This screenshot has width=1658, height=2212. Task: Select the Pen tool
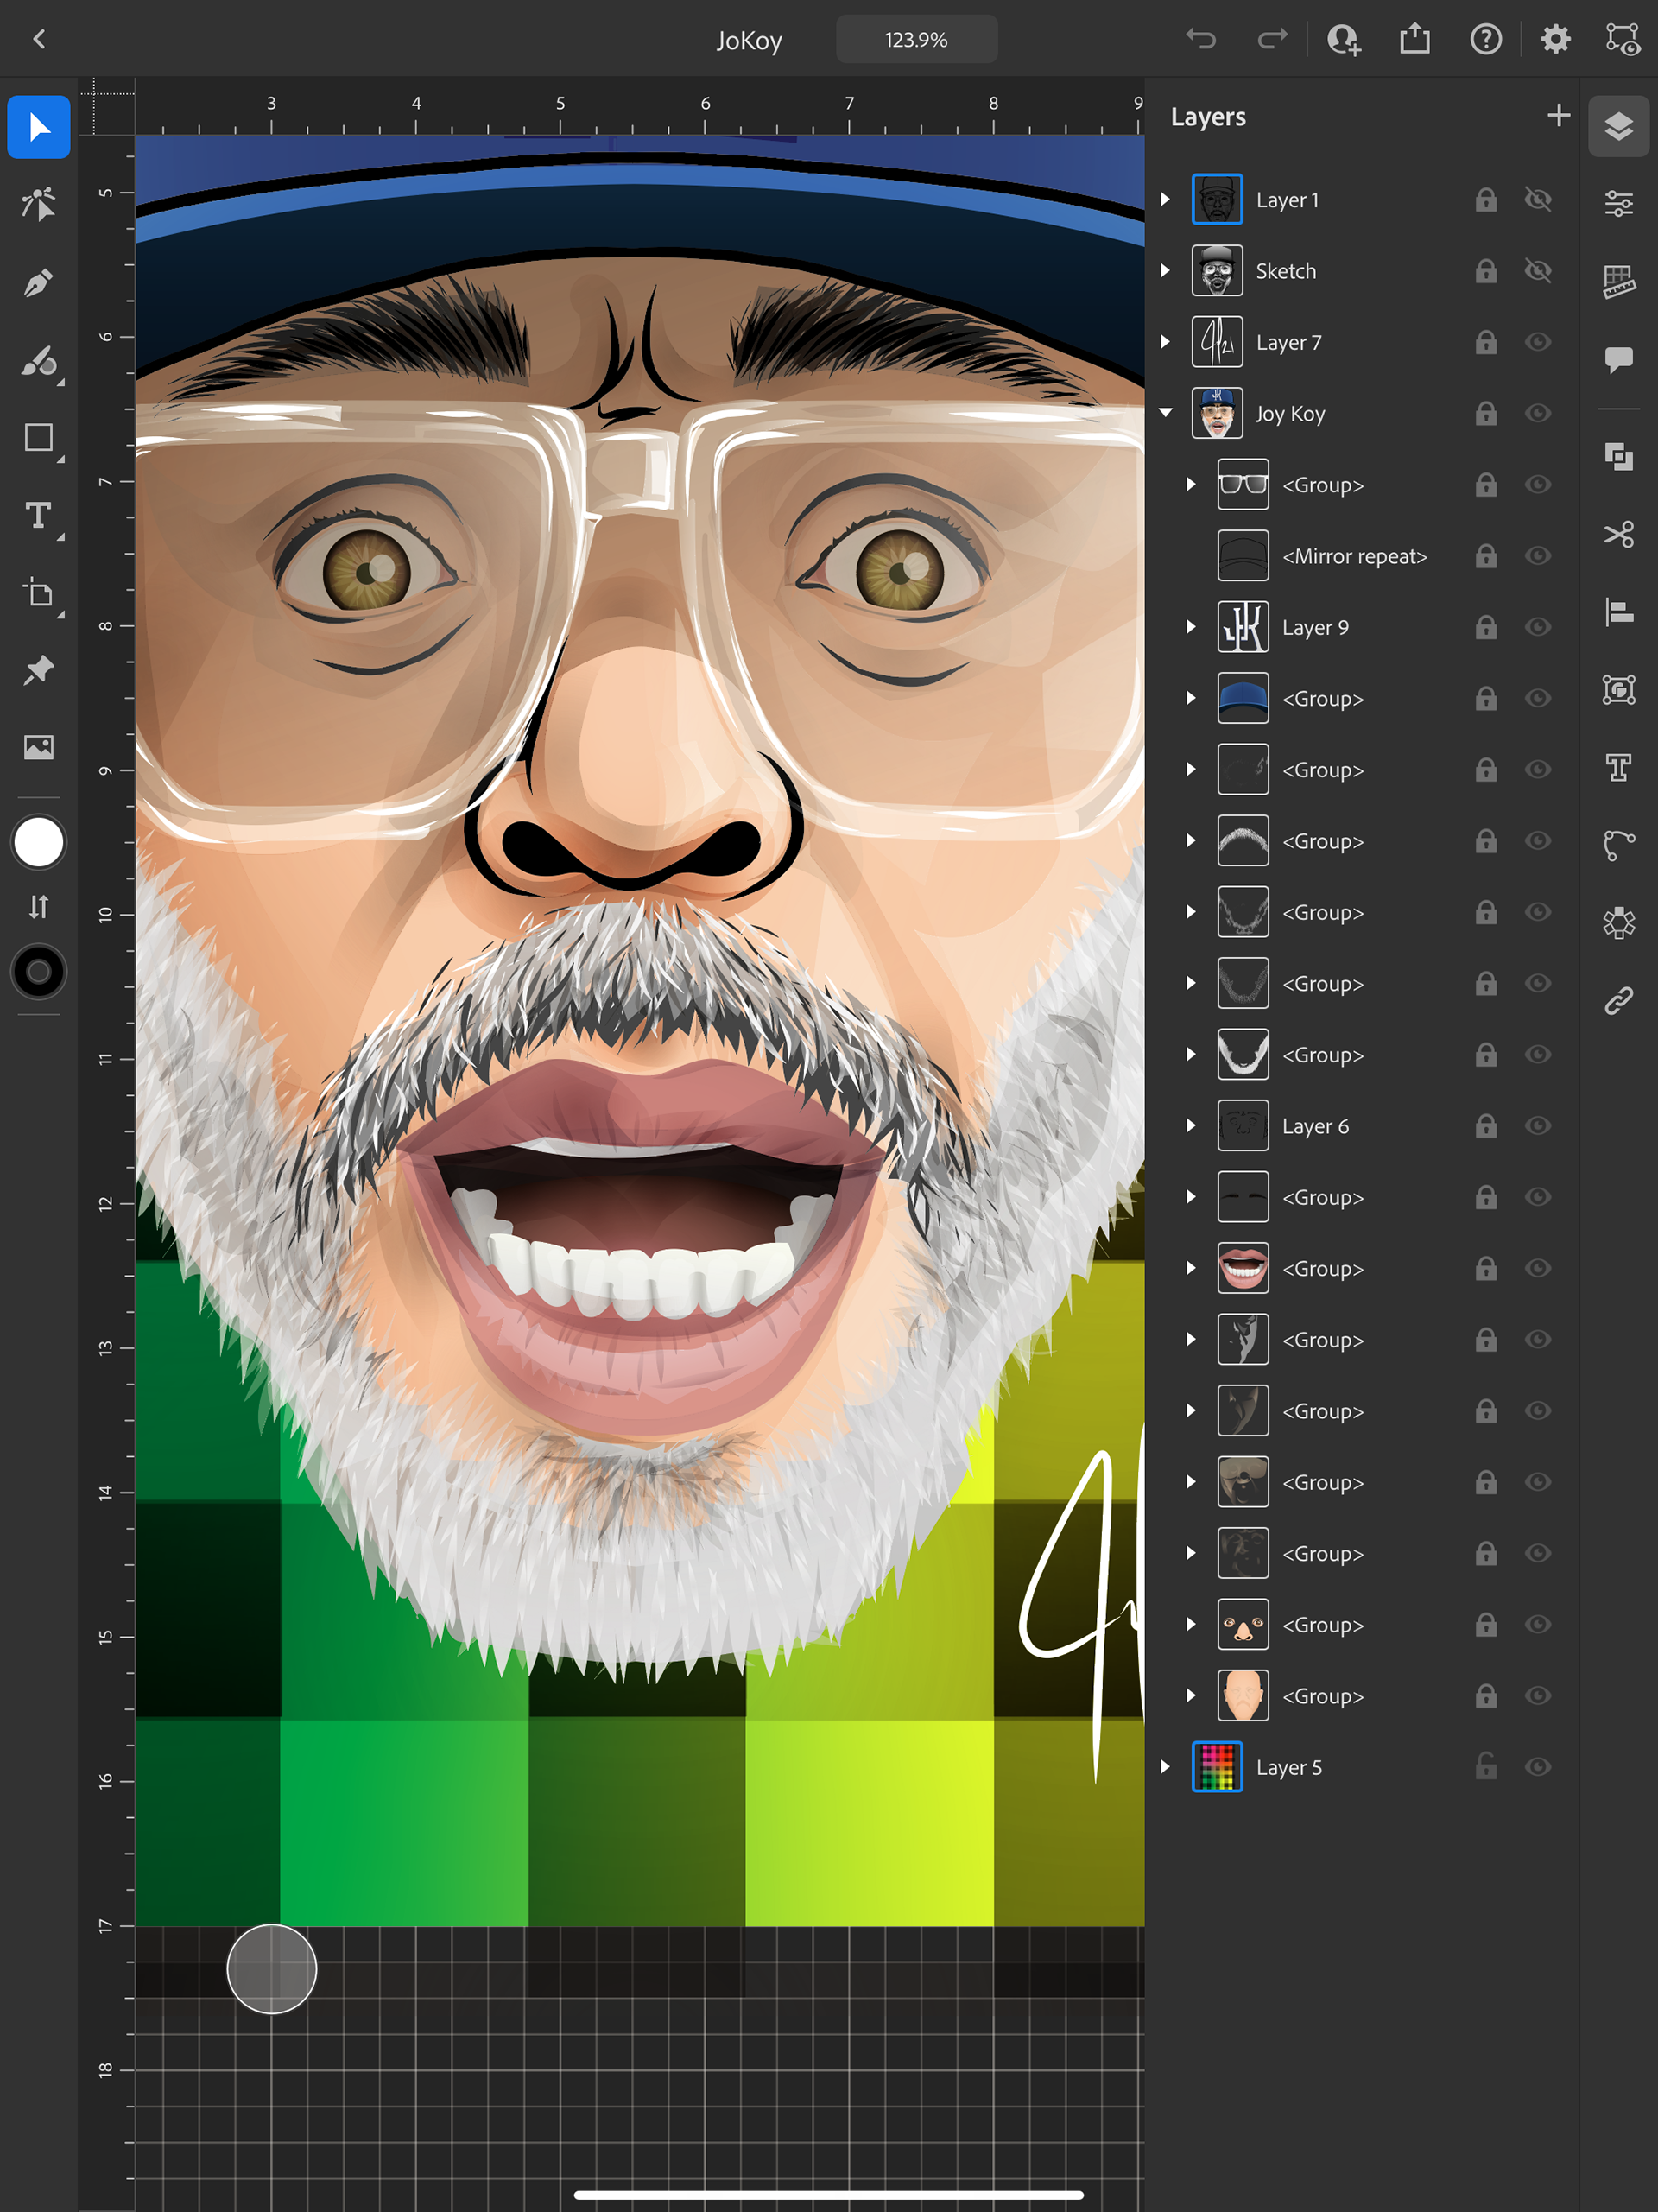click(38, 283)
